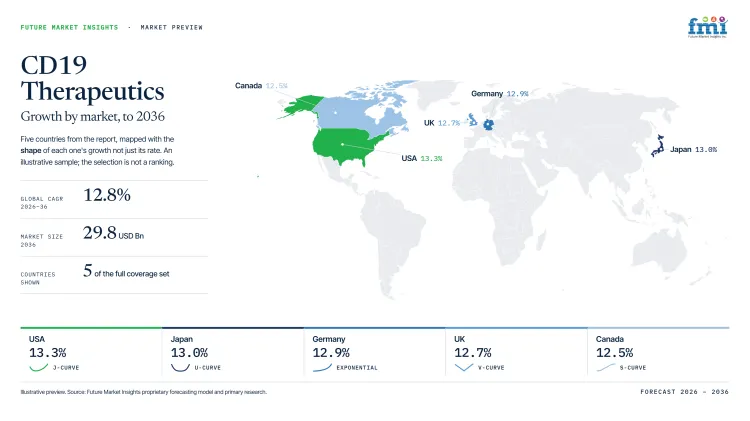The height and width of the screenshot is (421, 750).
Task: Click the 13.3% value in USA card
Action: 47,353
